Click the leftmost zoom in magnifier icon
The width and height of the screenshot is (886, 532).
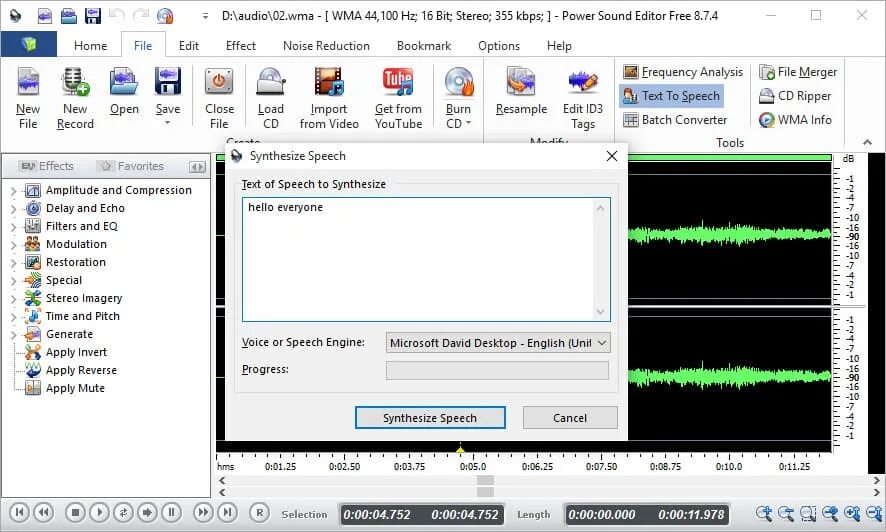pos(764,514)
